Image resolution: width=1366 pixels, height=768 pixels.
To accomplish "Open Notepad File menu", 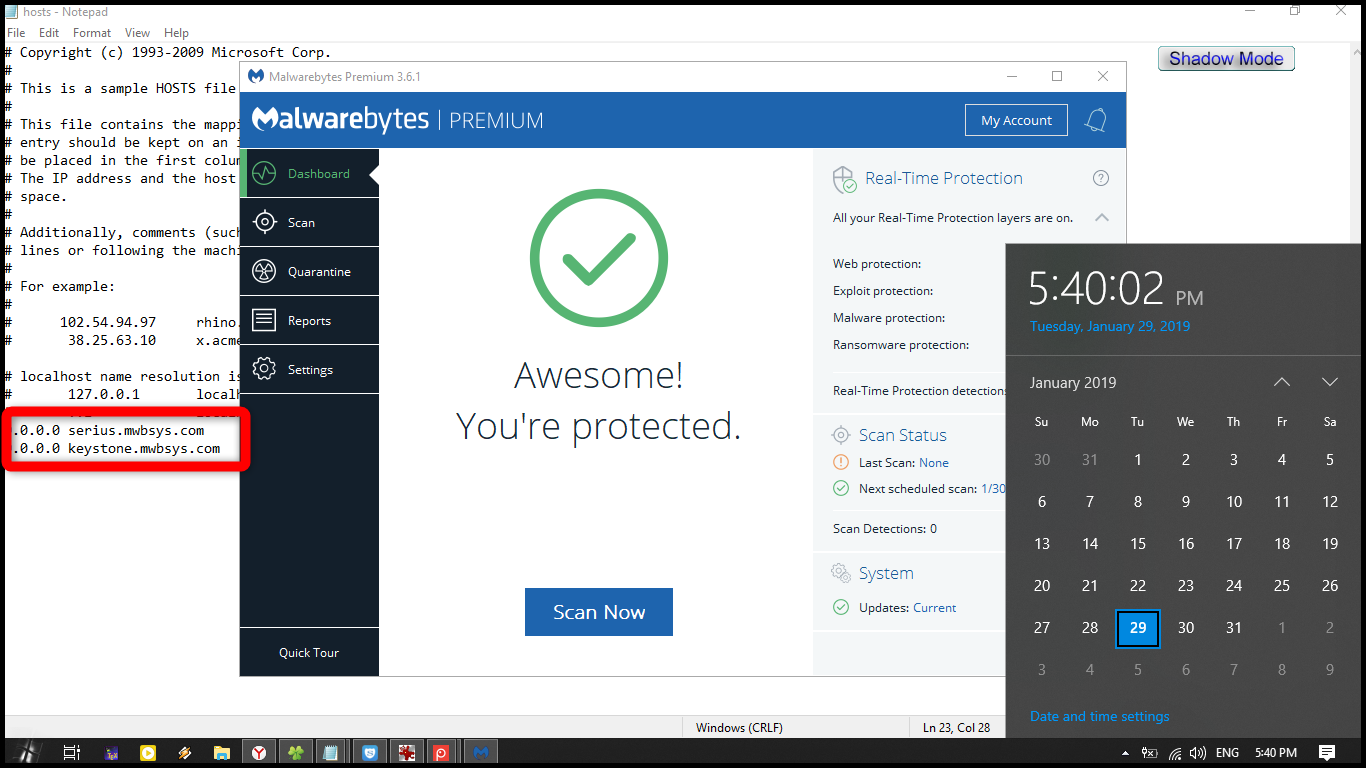I will coord(16,33).
